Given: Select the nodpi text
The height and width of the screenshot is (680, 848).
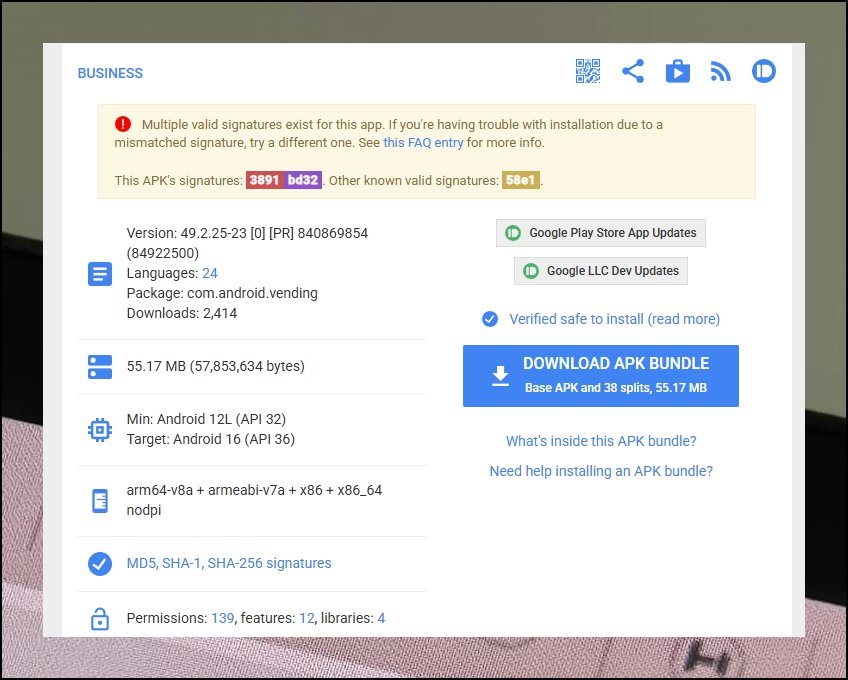Looking at the screenshot, I should (144, 510).
